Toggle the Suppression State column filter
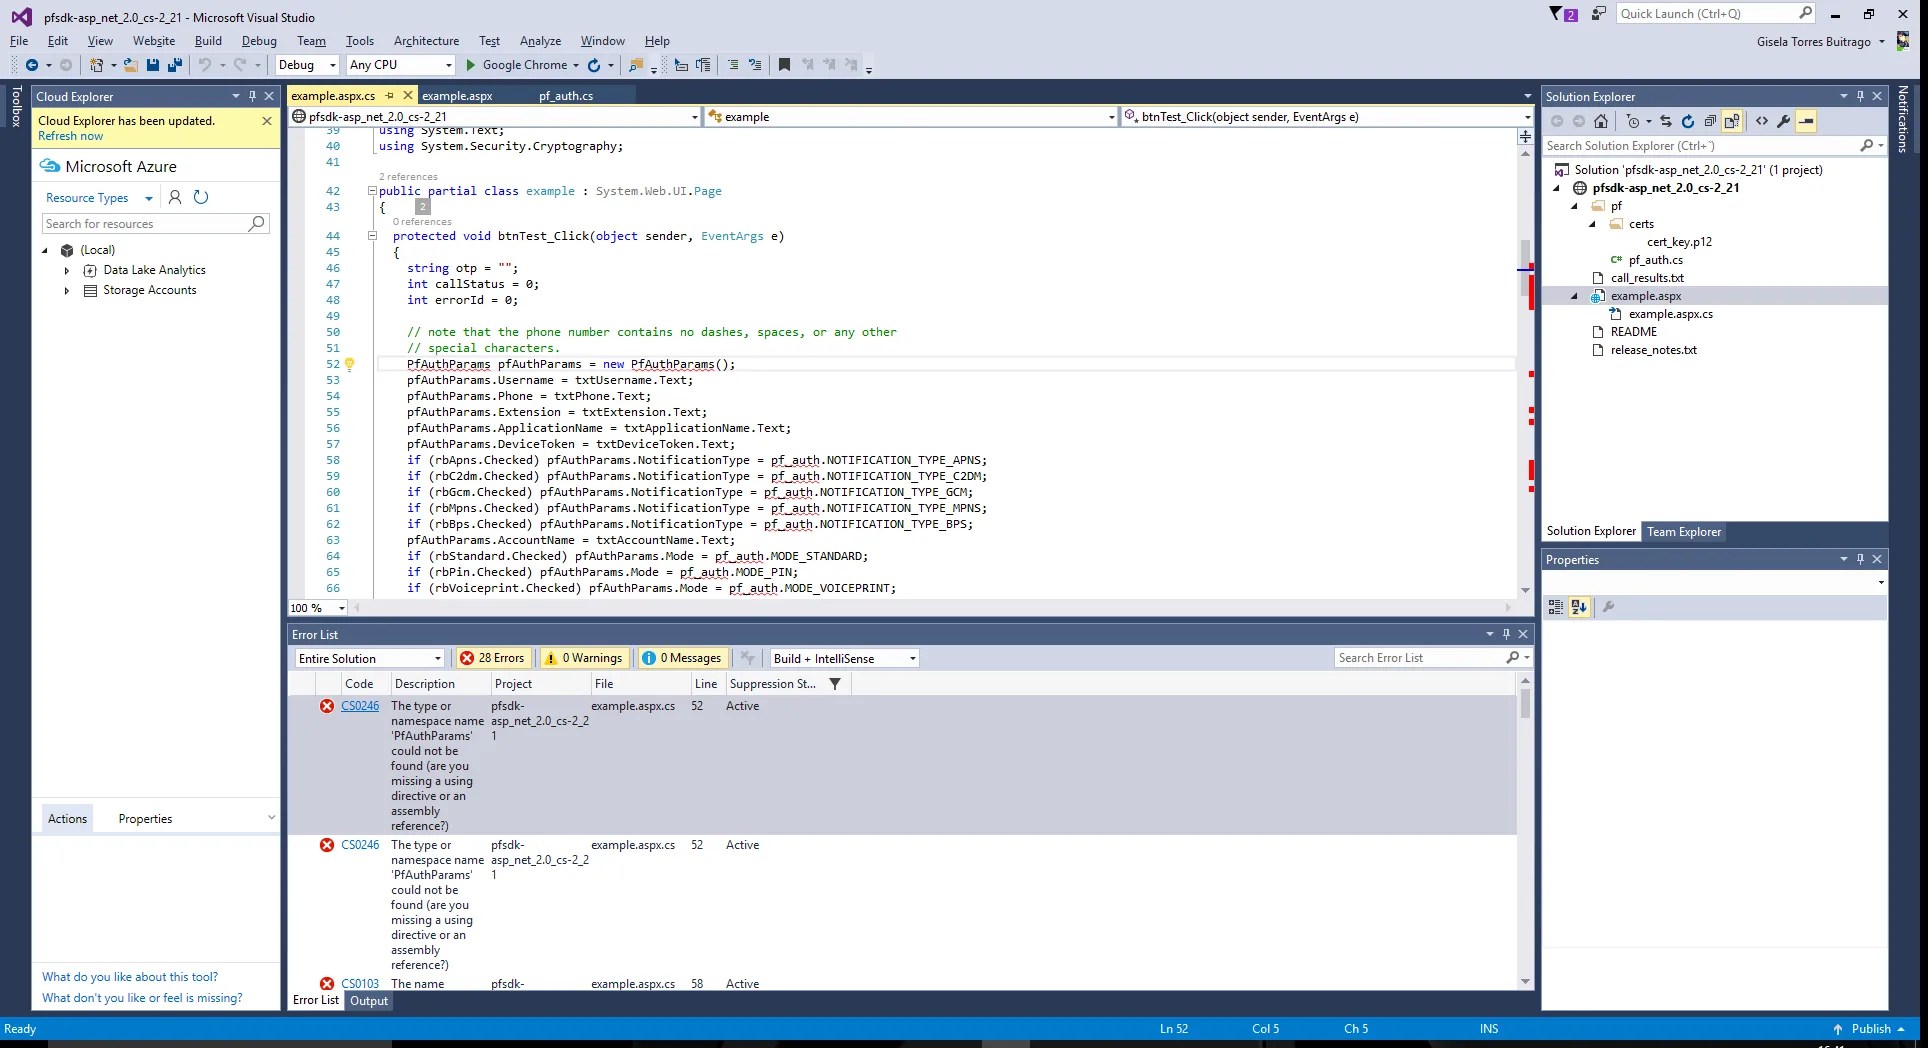 pyautogui.click(x=835, y=684)
